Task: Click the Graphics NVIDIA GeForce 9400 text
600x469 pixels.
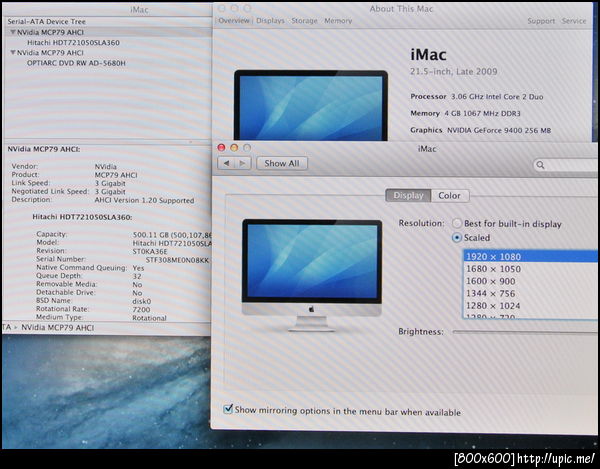Action: tap(481, 130)
